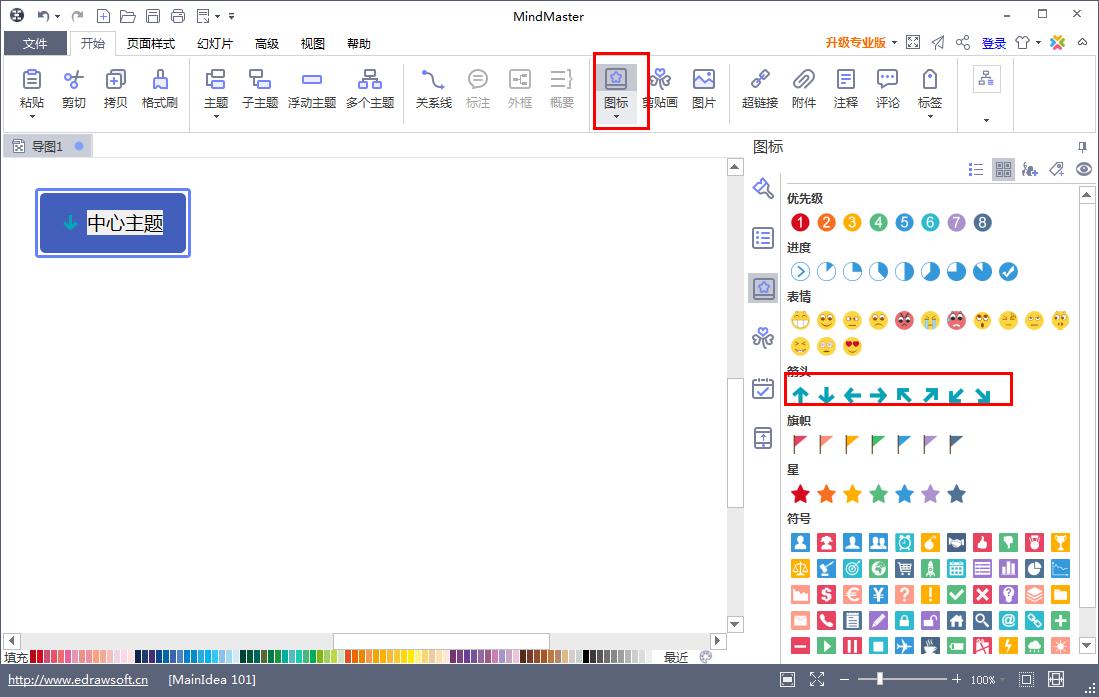Click the zoom slider handle in status bar
Screen dimensions: 1099x697
point(880,680)
